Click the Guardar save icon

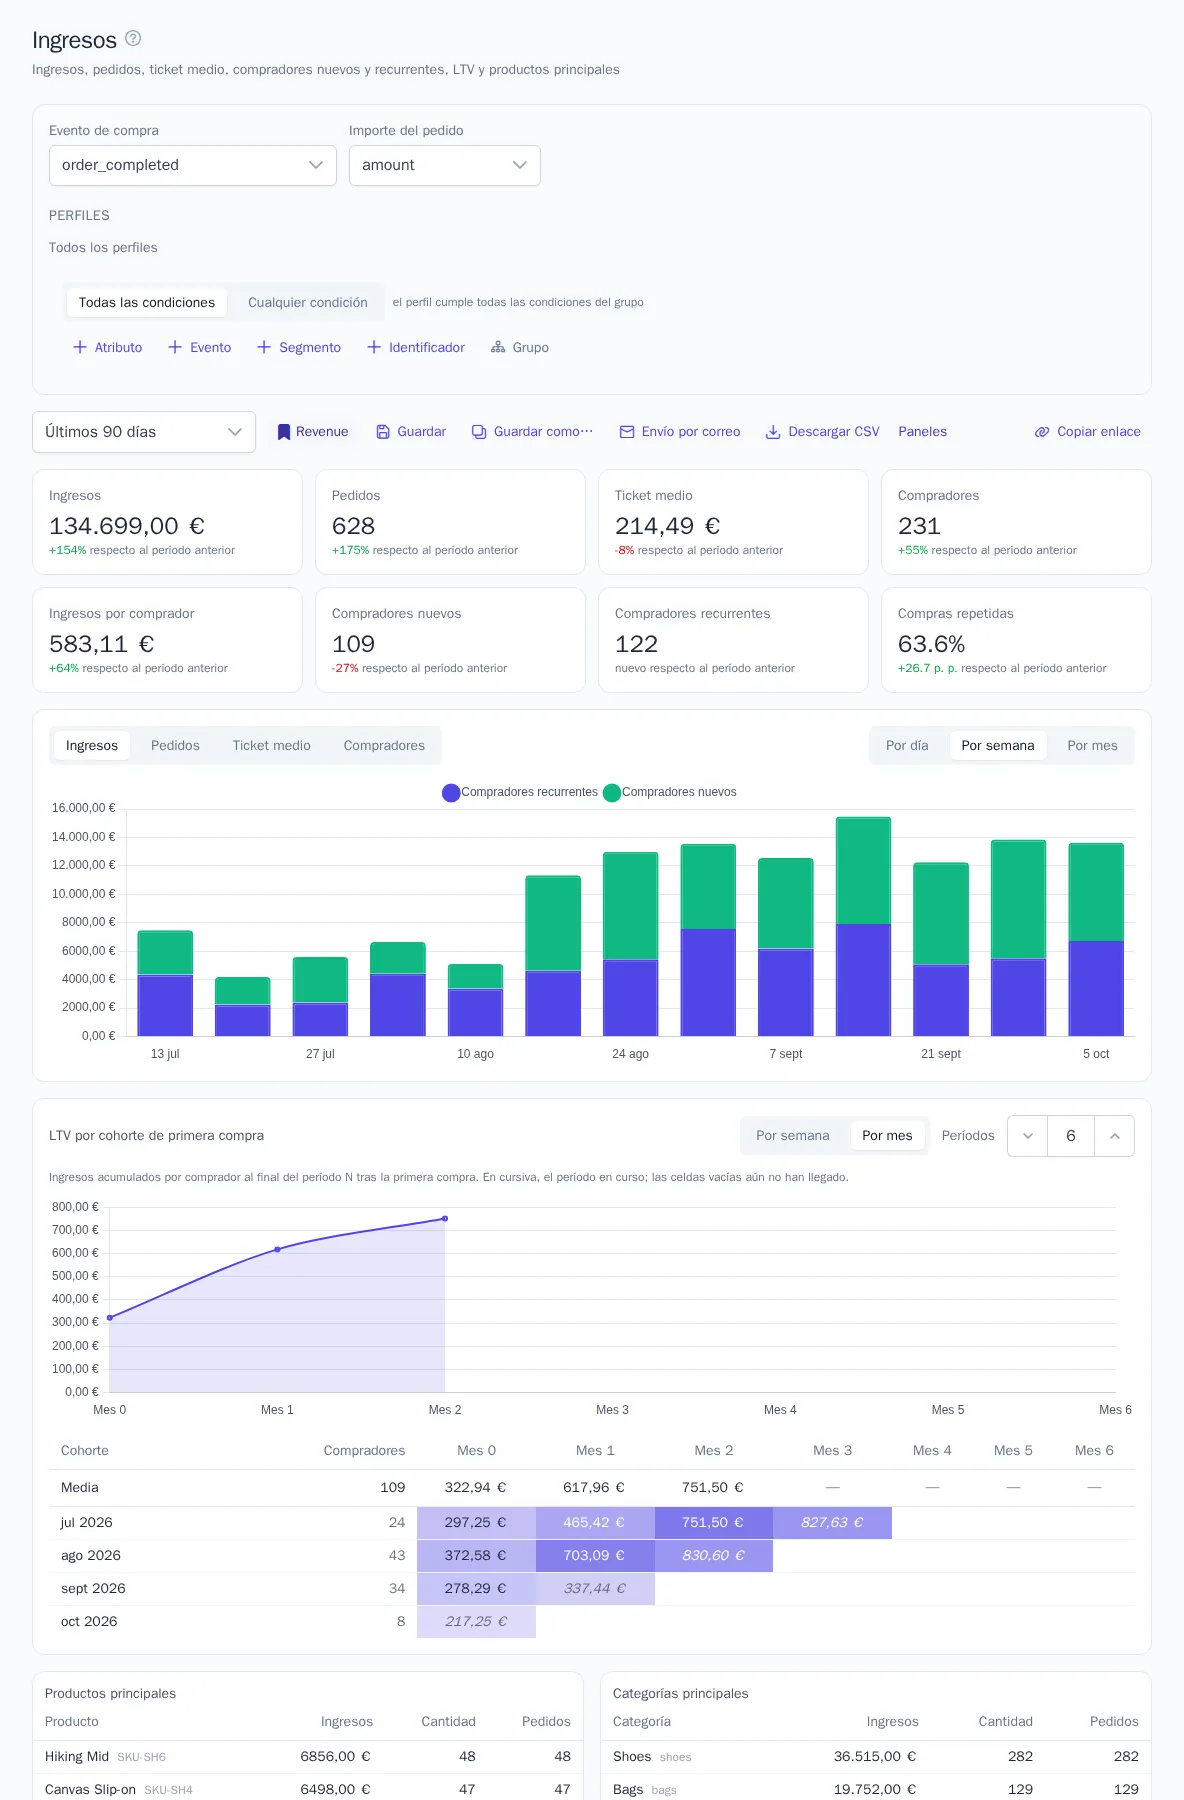[383, 432]
